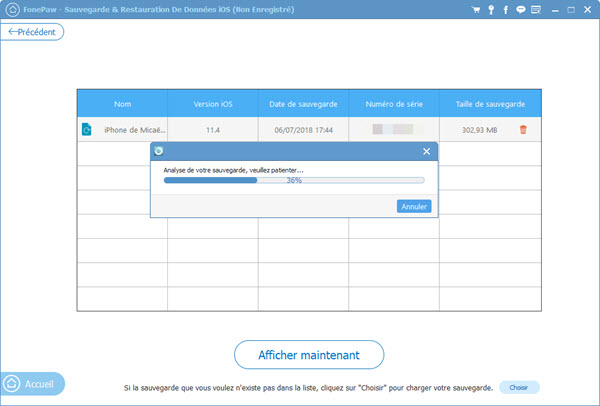Screen dimensions: 600x406
Task: Open the shopping cart purchase icon
Action: tap(478, 10)
